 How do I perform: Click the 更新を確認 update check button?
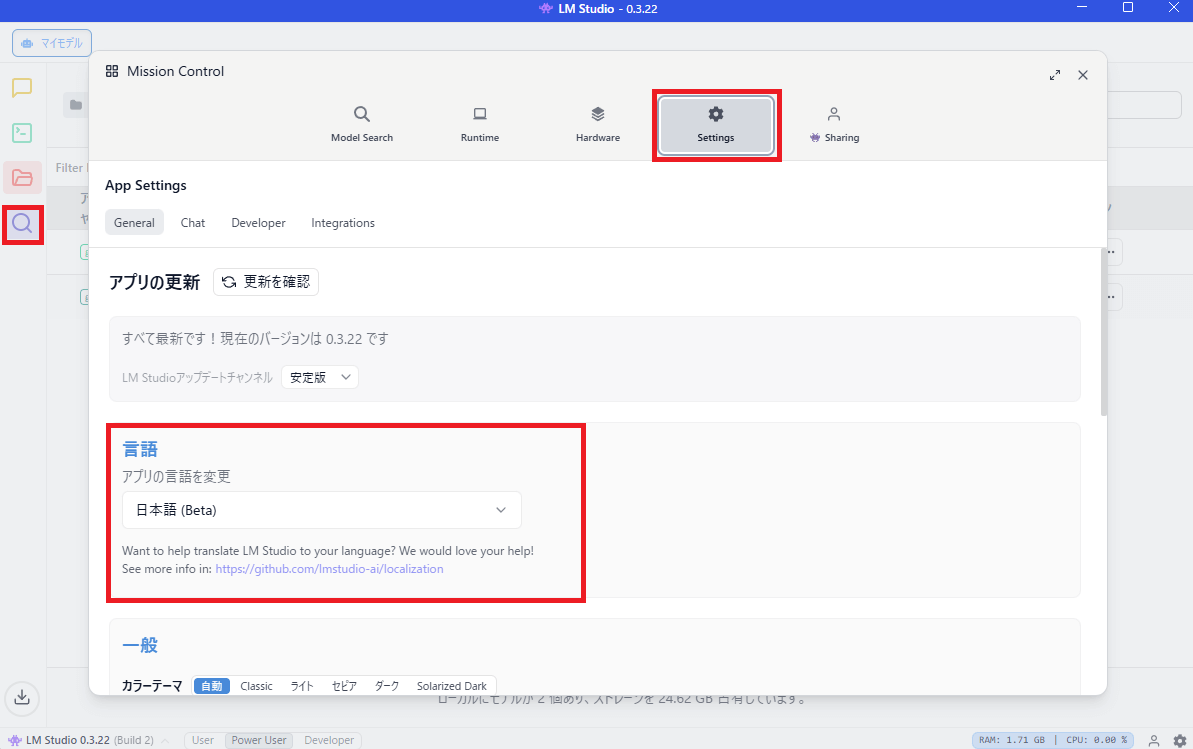pos(266,282)
